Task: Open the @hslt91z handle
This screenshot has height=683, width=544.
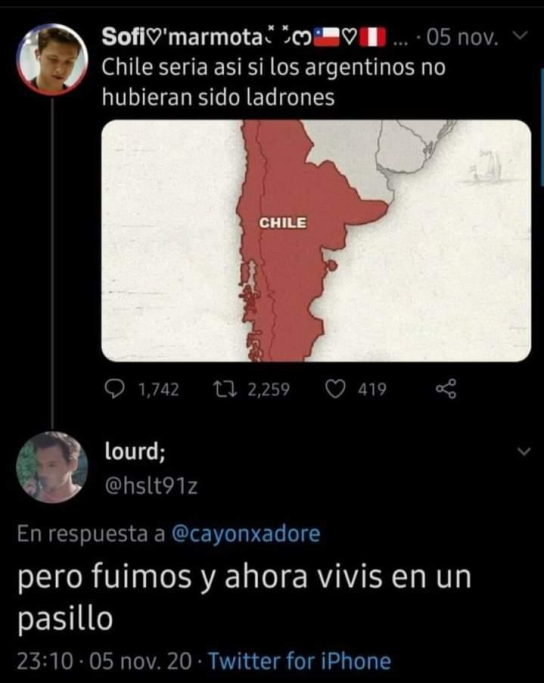Action: pos(151,486)
